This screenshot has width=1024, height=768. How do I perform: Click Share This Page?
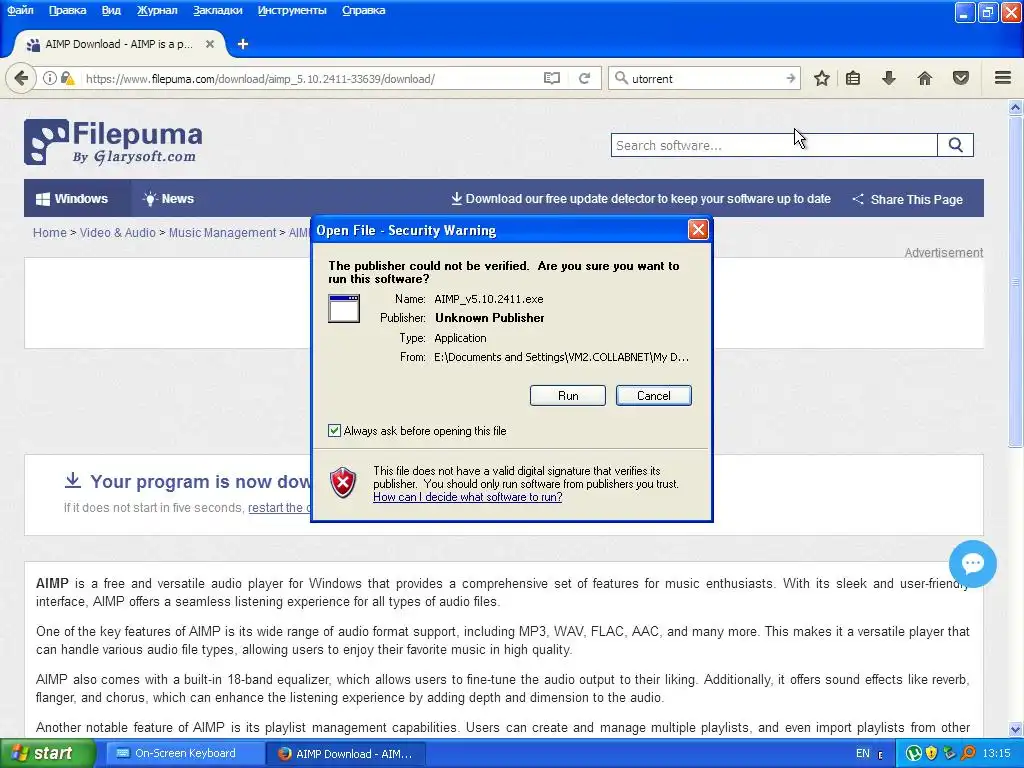click(x=908, y=199)
